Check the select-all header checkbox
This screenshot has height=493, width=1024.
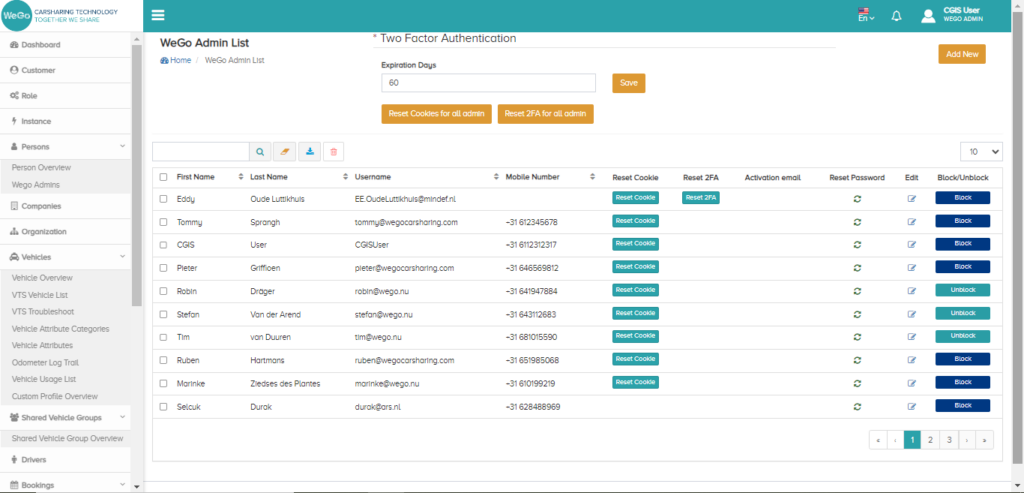(x=164, y=177)
